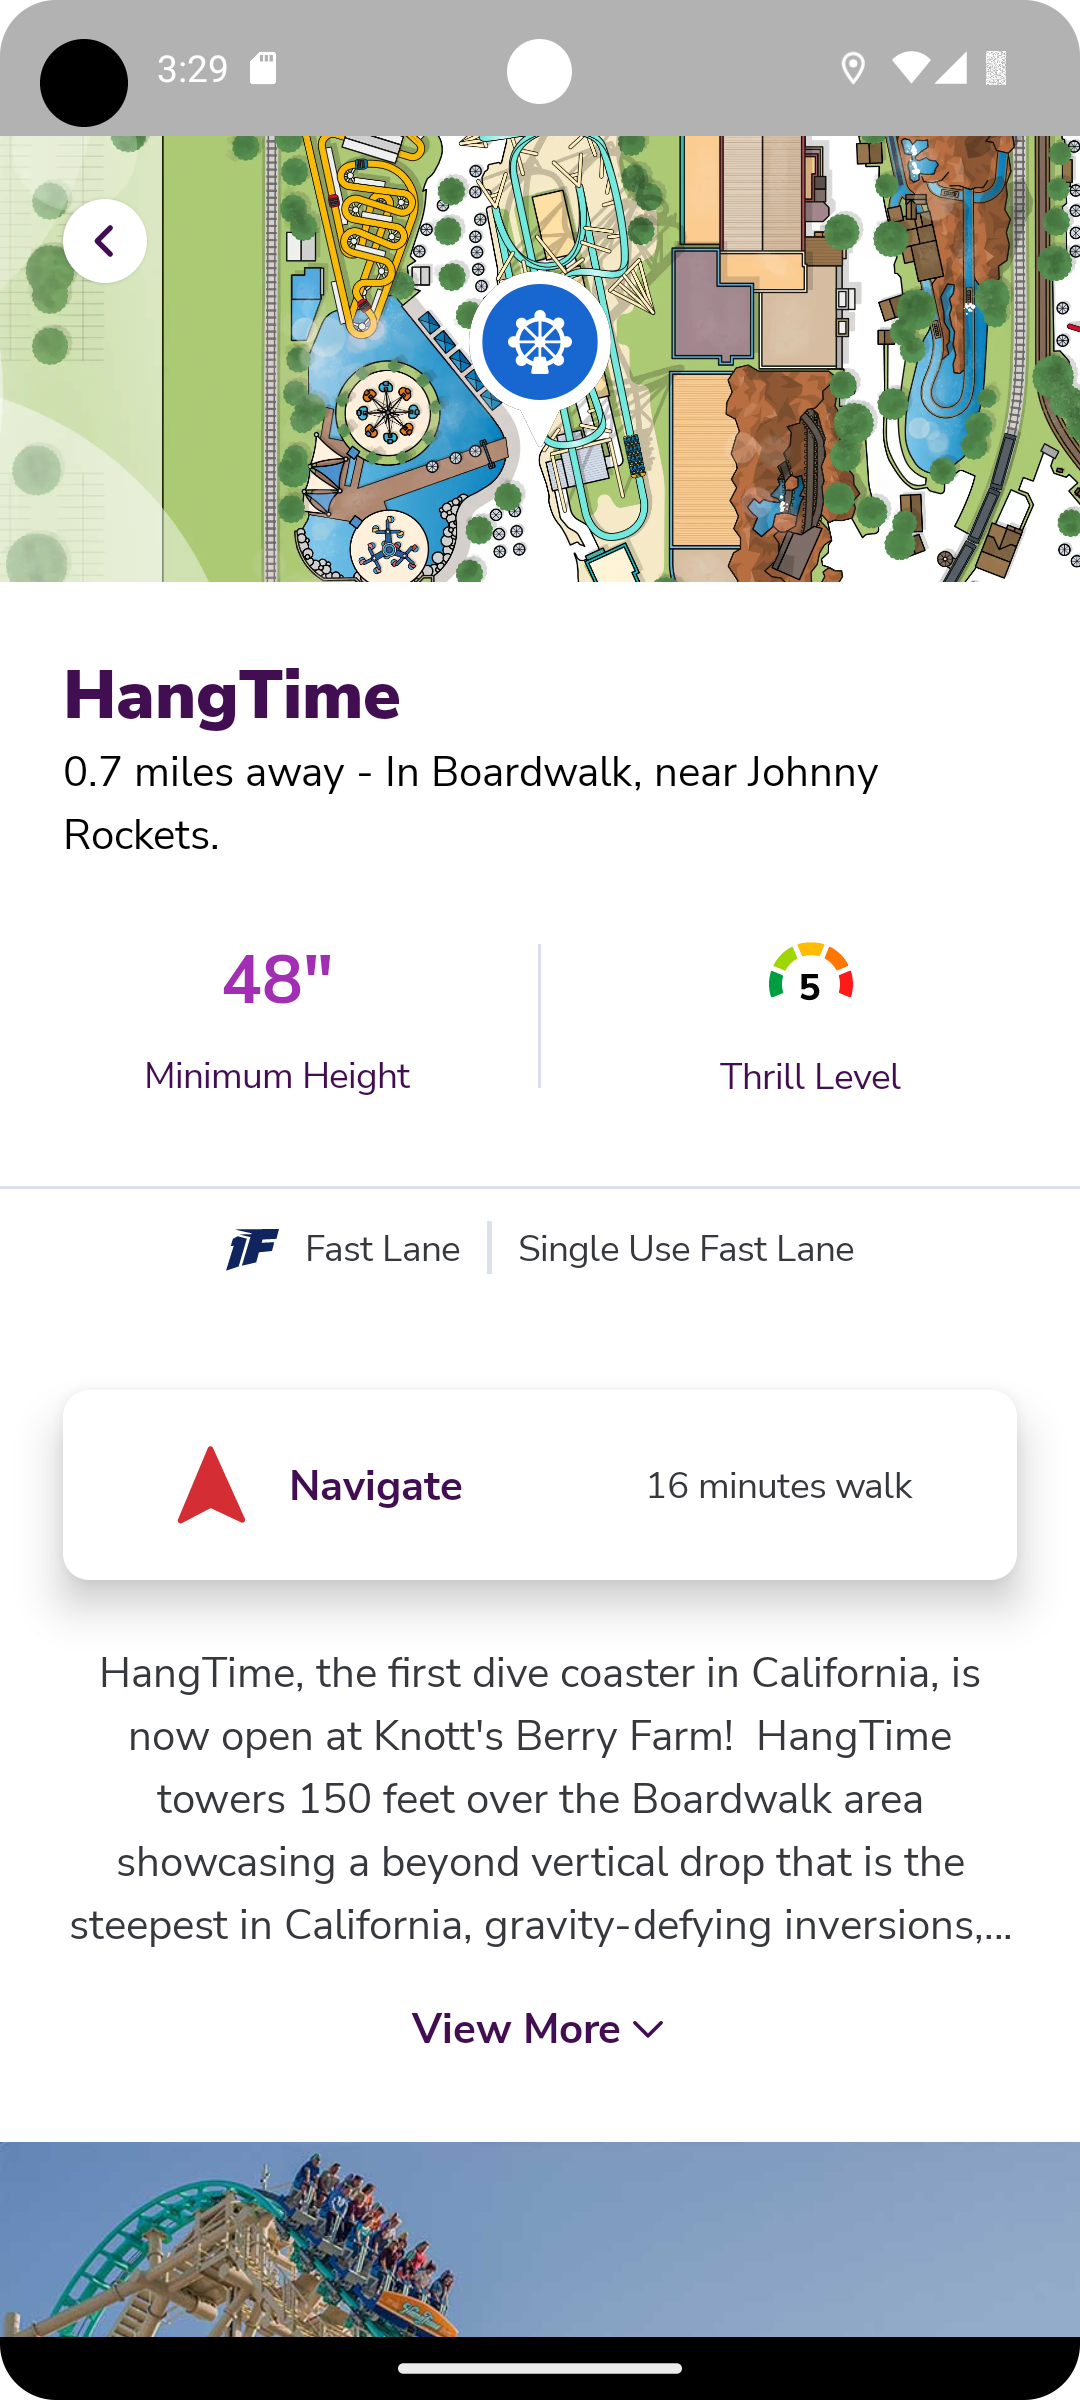The image size is (1080, 2400).
Task: Select the Fast Lane label
Action: pos(383,1249)
